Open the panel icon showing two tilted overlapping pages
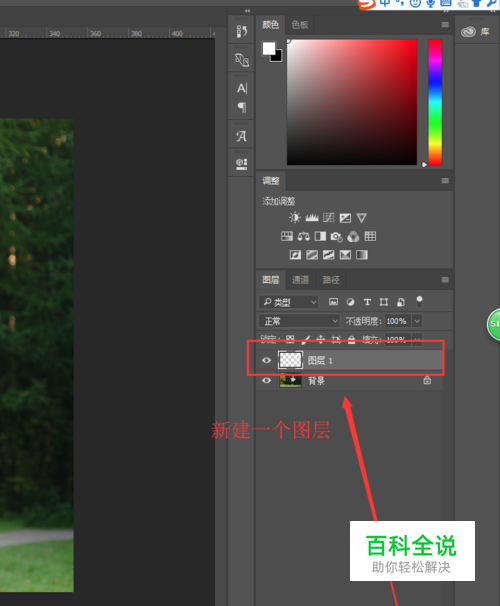This screenshot has width=500, height=606. pyautogui.click(x=242, y=60)
